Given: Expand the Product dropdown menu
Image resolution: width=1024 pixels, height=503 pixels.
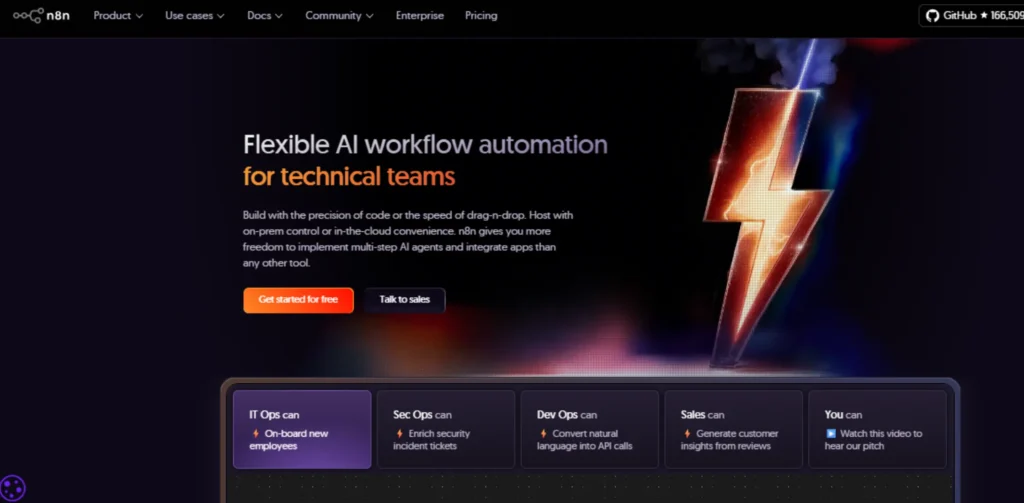Looking at the screenshot, I should pyautogui.click(x=118, y=16).
